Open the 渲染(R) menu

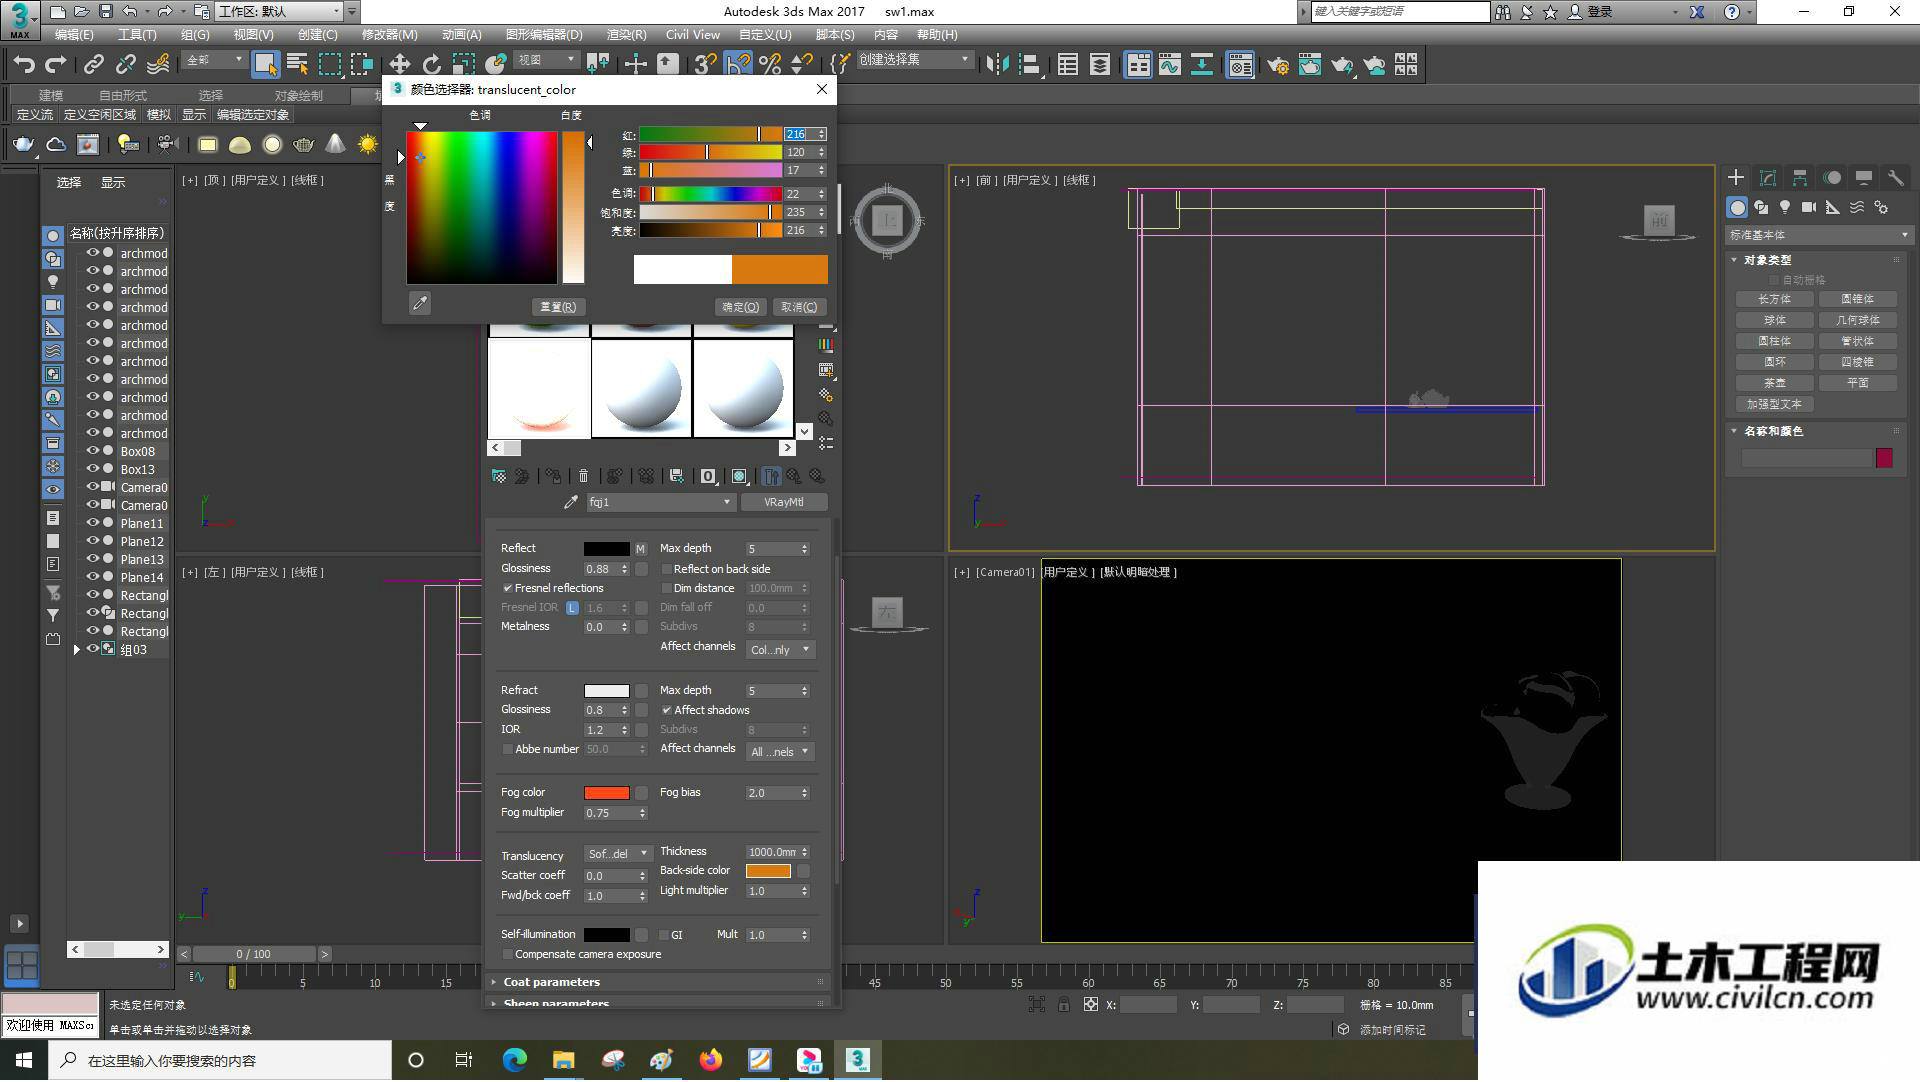[x=626, y=34]
